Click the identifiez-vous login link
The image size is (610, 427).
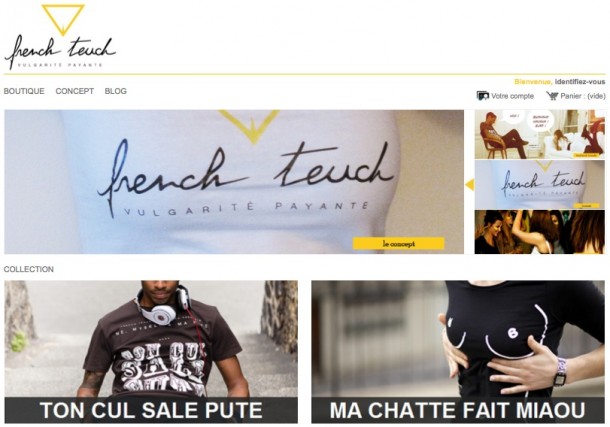[580, 82]
